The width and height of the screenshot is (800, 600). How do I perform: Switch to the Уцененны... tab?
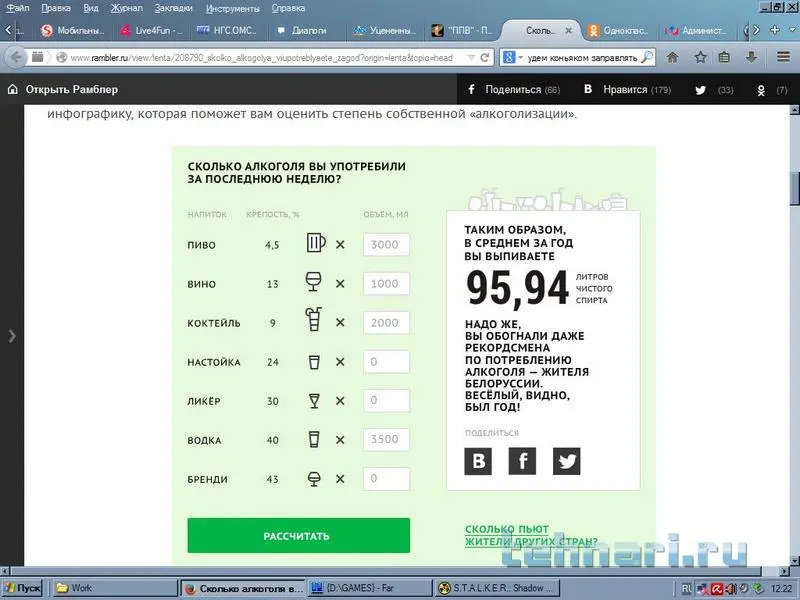[x=385, y=31]
